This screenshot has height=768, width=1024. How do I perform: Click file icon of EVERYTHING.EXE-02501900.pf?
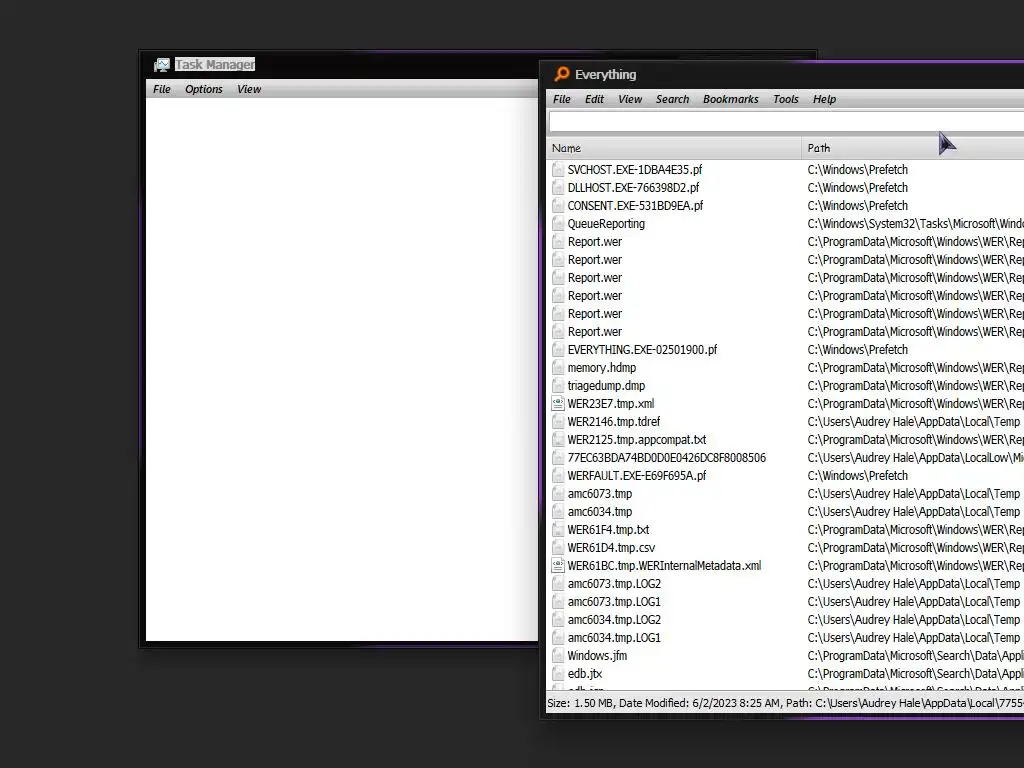tap(558, 349)
